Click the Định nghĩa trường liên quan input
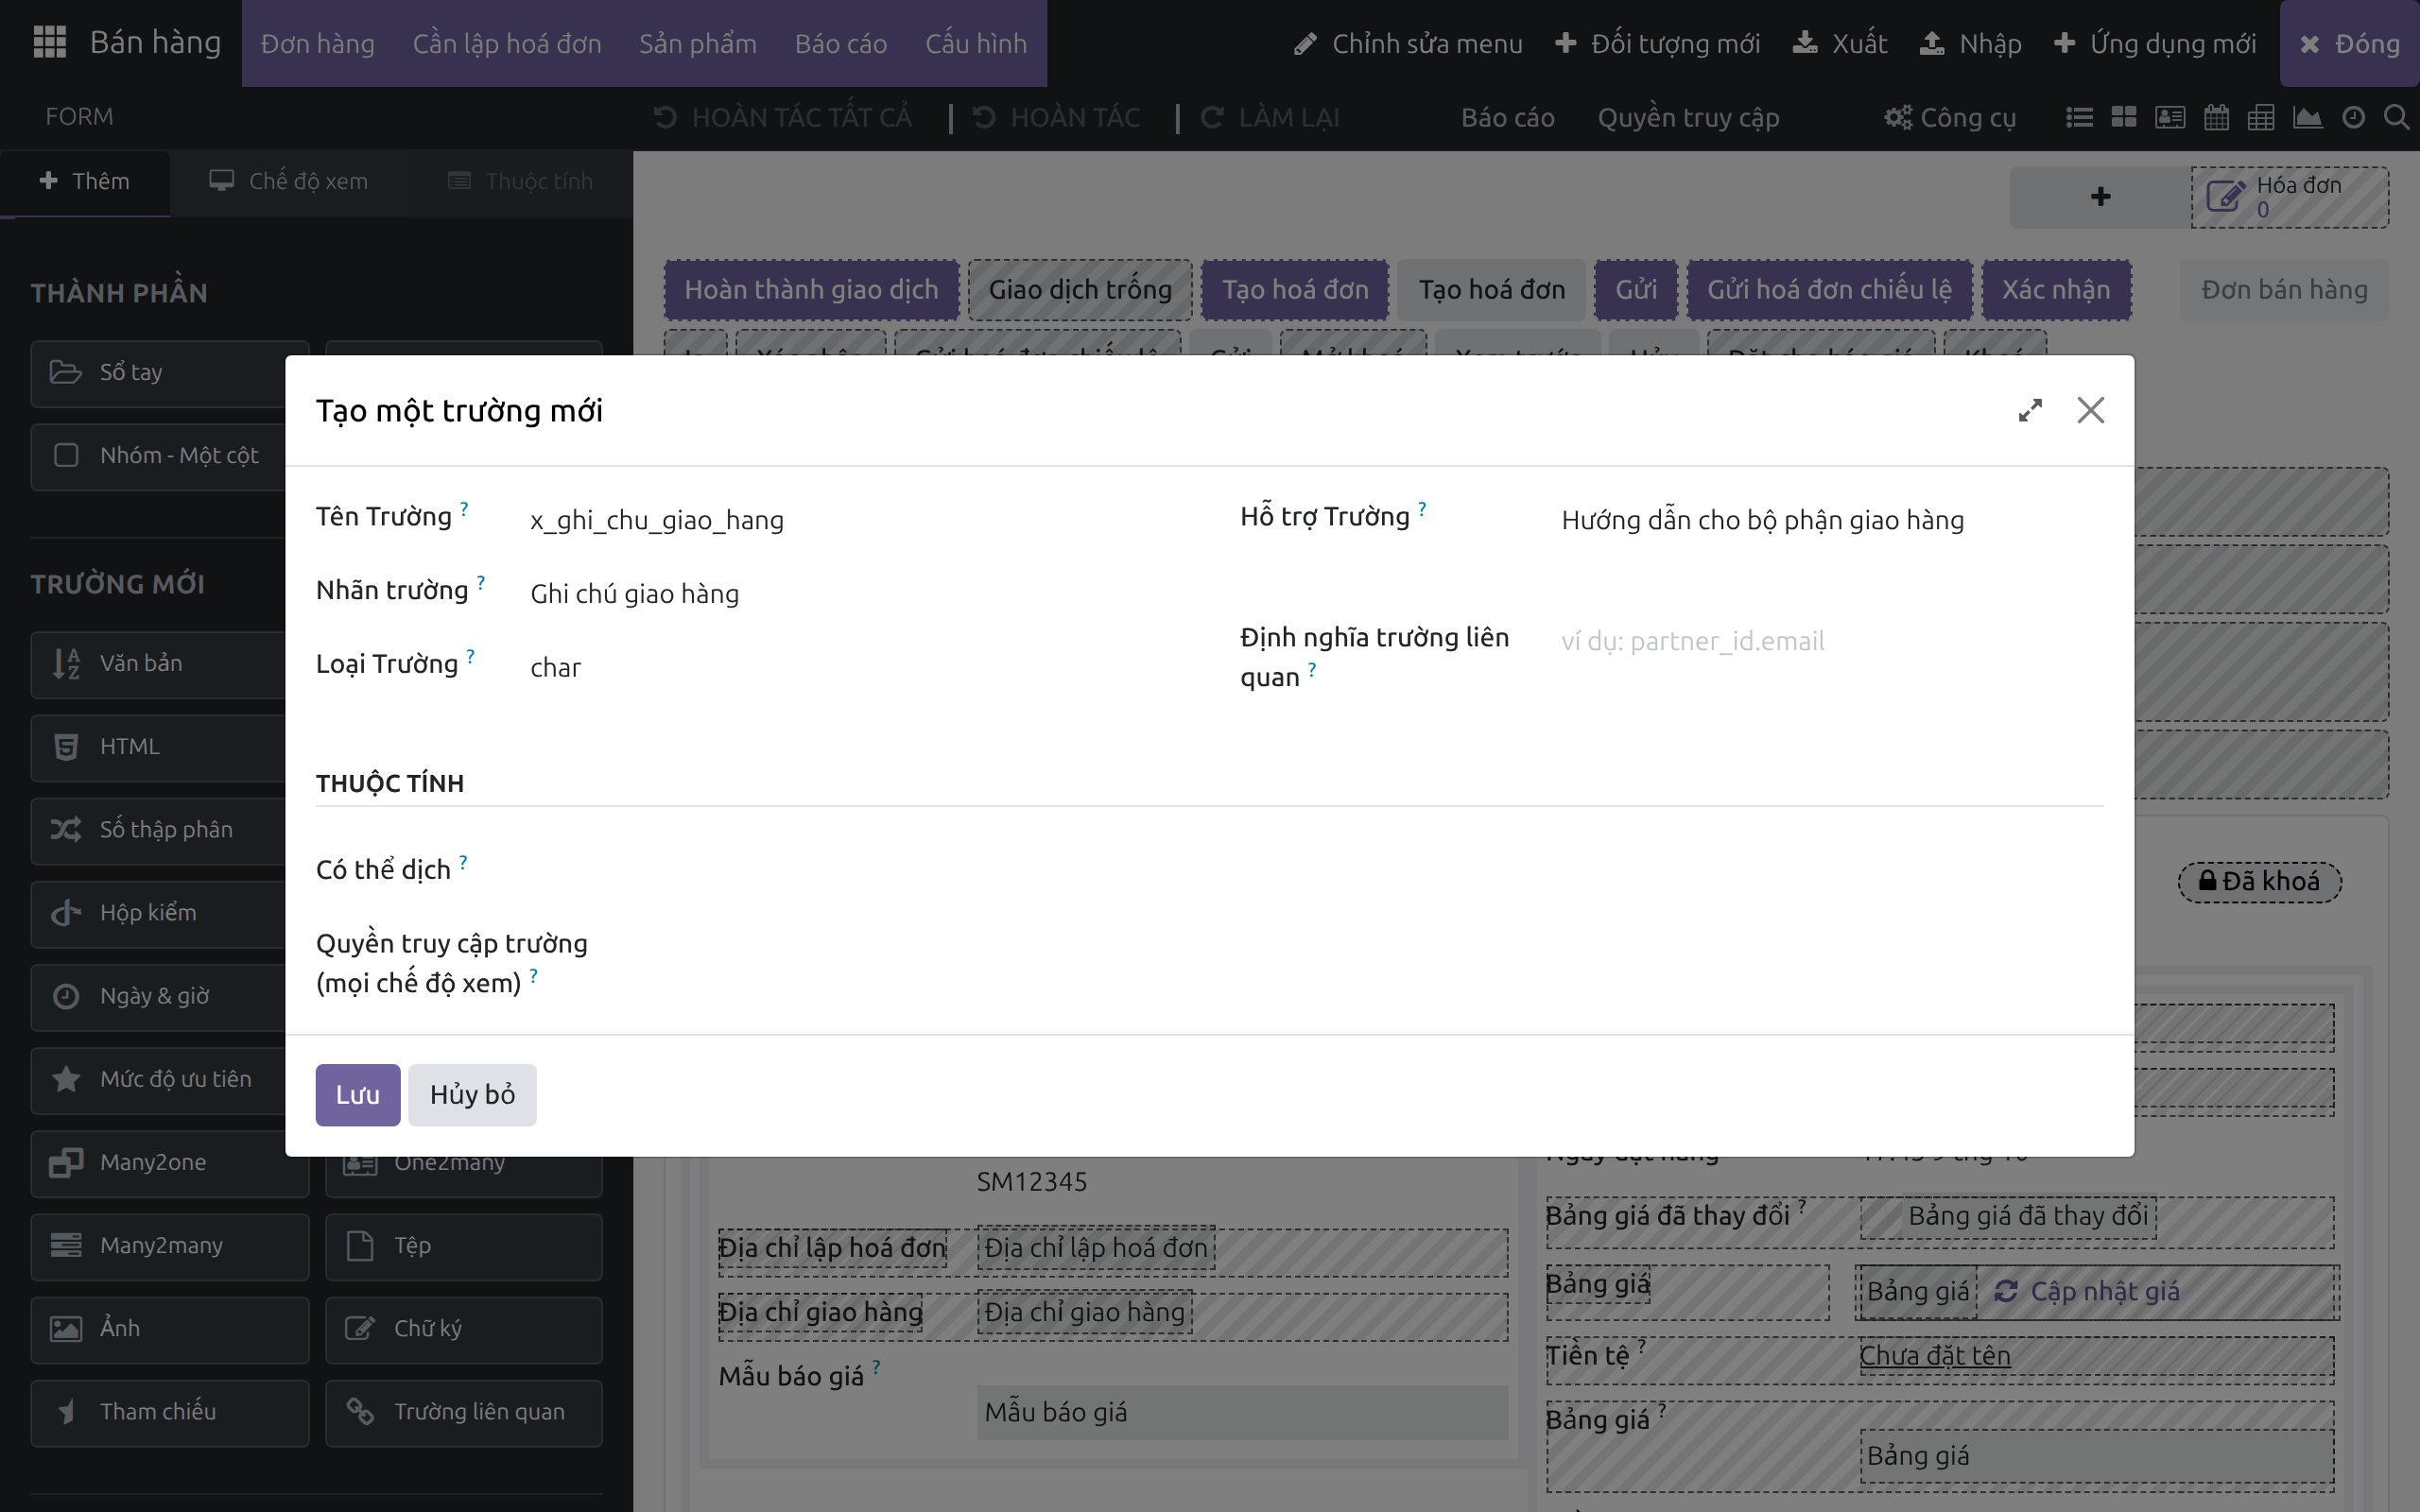2420x1512 pixels. click(x=1832, y=641)
